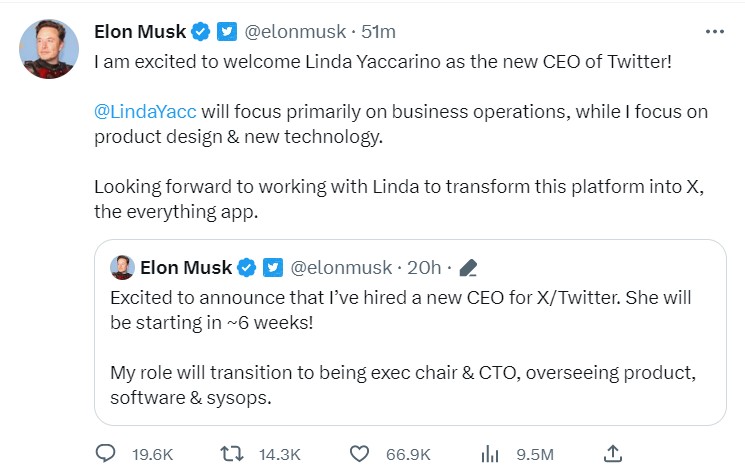The image size is (745, 473).
Task: Click the Twitter bird badge in quoted tweet
Action: 273,267
